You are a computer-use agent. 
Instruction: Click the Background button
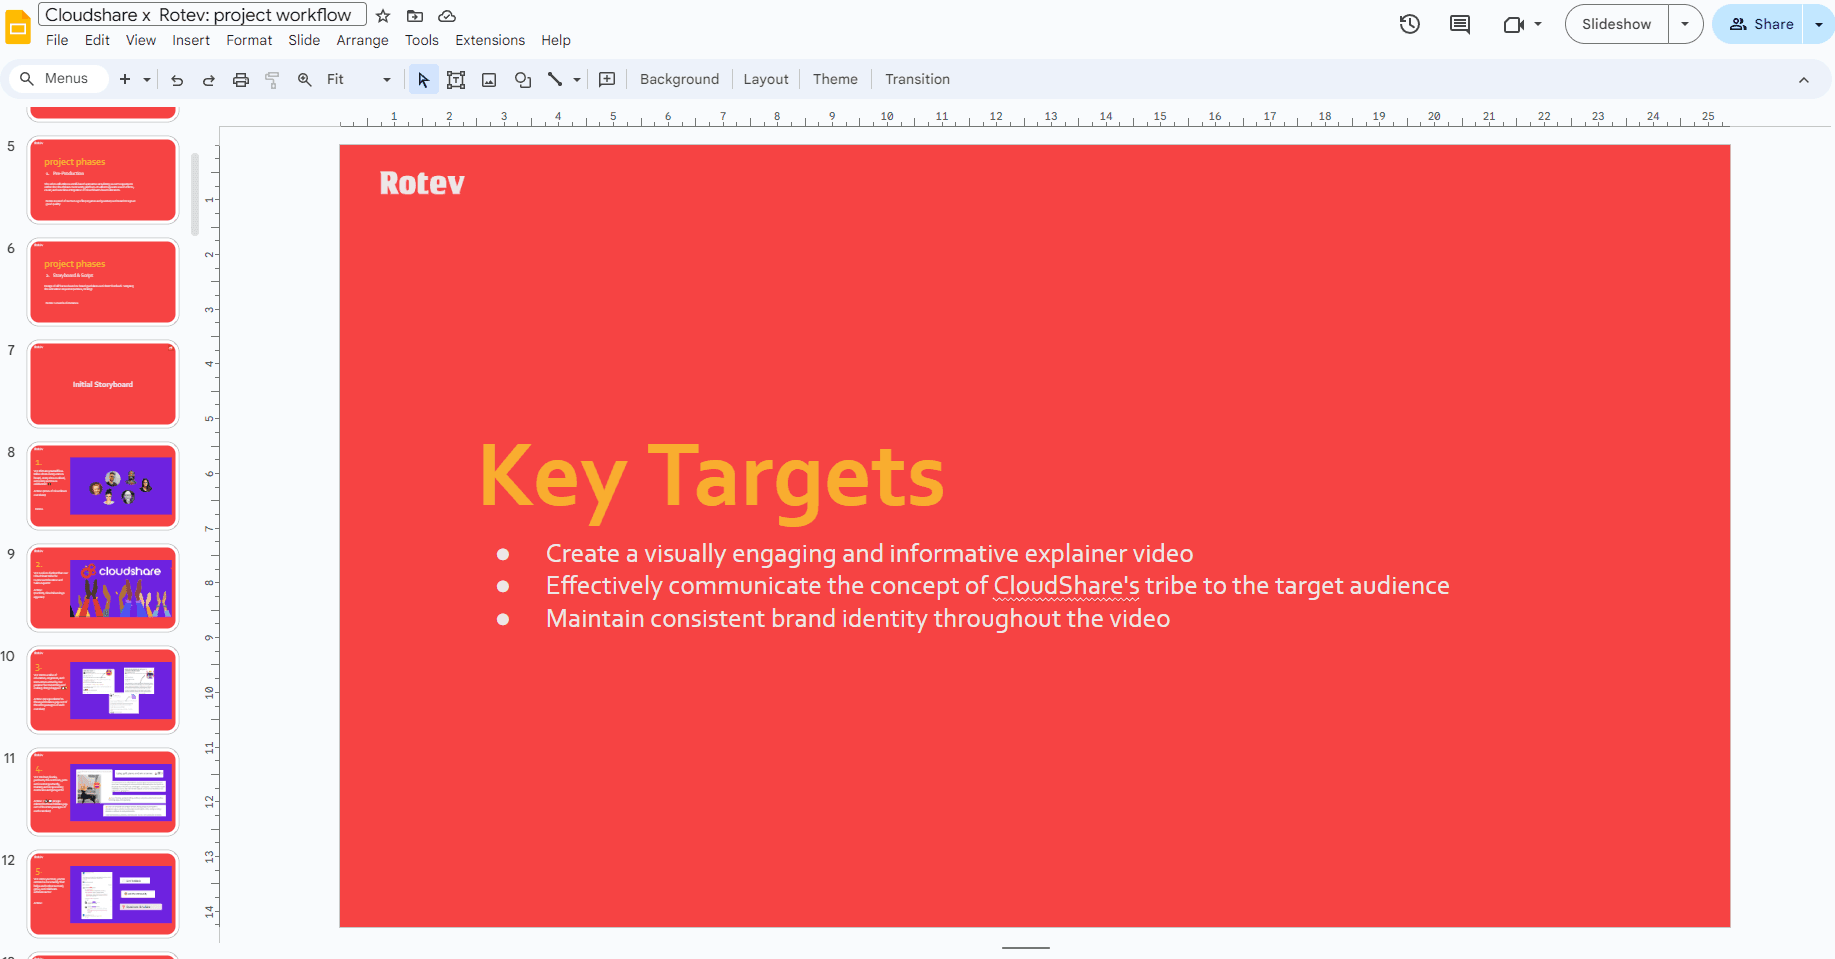[x=679, y=79]
